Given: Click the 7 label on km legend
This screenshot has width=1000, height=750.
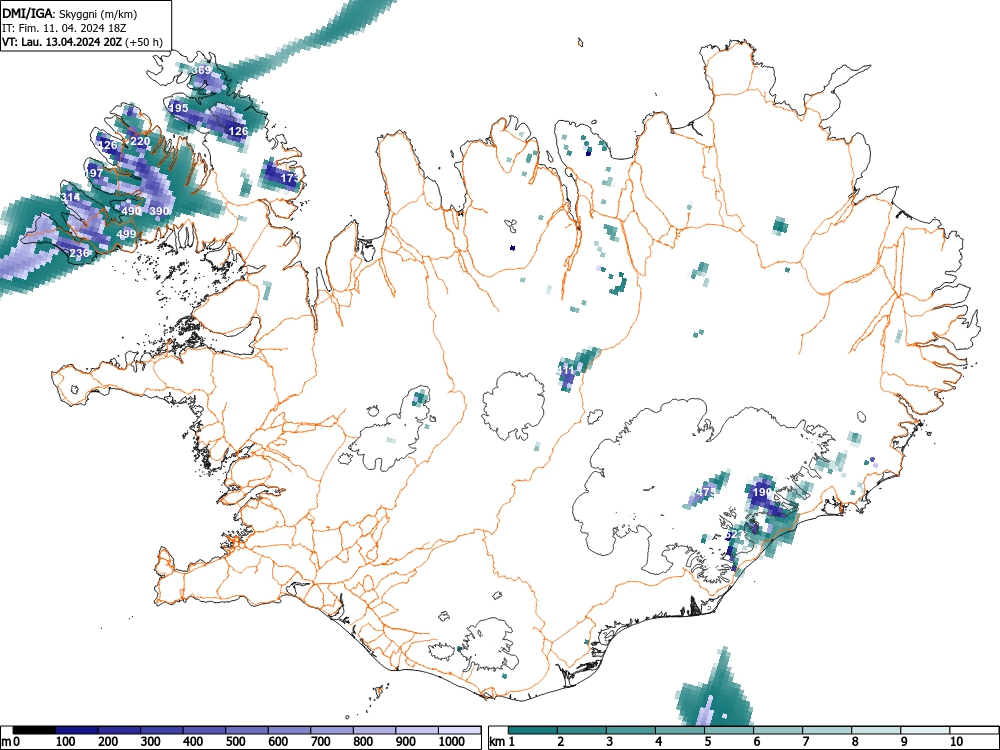Looking at the screenshot, I should pyautogui.click(x=806, y=742).
